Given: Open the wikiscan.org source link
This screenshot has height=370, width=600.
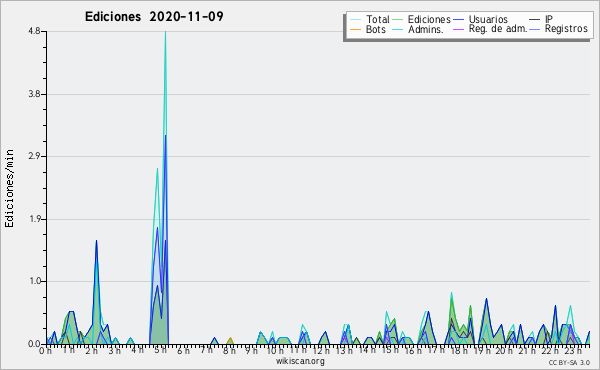Looking at the screenshot, I should coord(300,361).
